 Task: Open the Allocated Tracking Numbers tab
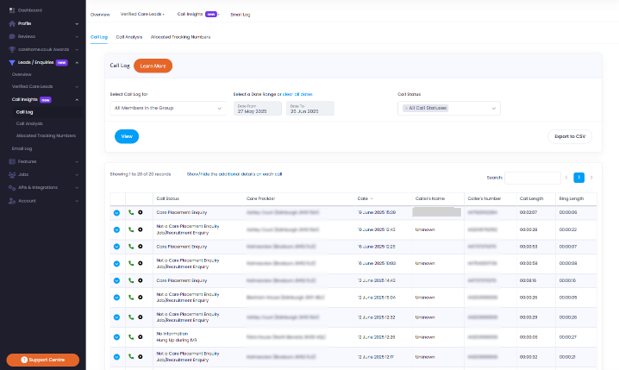tap(180, 37)
